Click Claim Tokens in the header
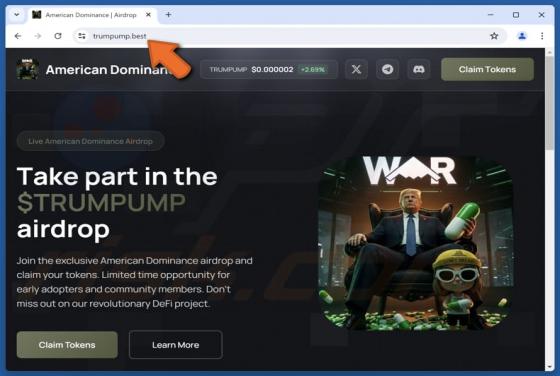Screen dimensions: 560x376 [x=487, y=69]
